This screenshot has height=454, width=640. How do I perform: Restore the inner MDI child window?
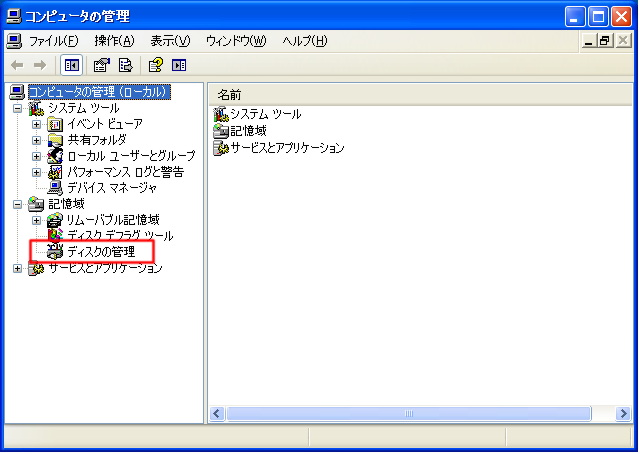point(605,41)
